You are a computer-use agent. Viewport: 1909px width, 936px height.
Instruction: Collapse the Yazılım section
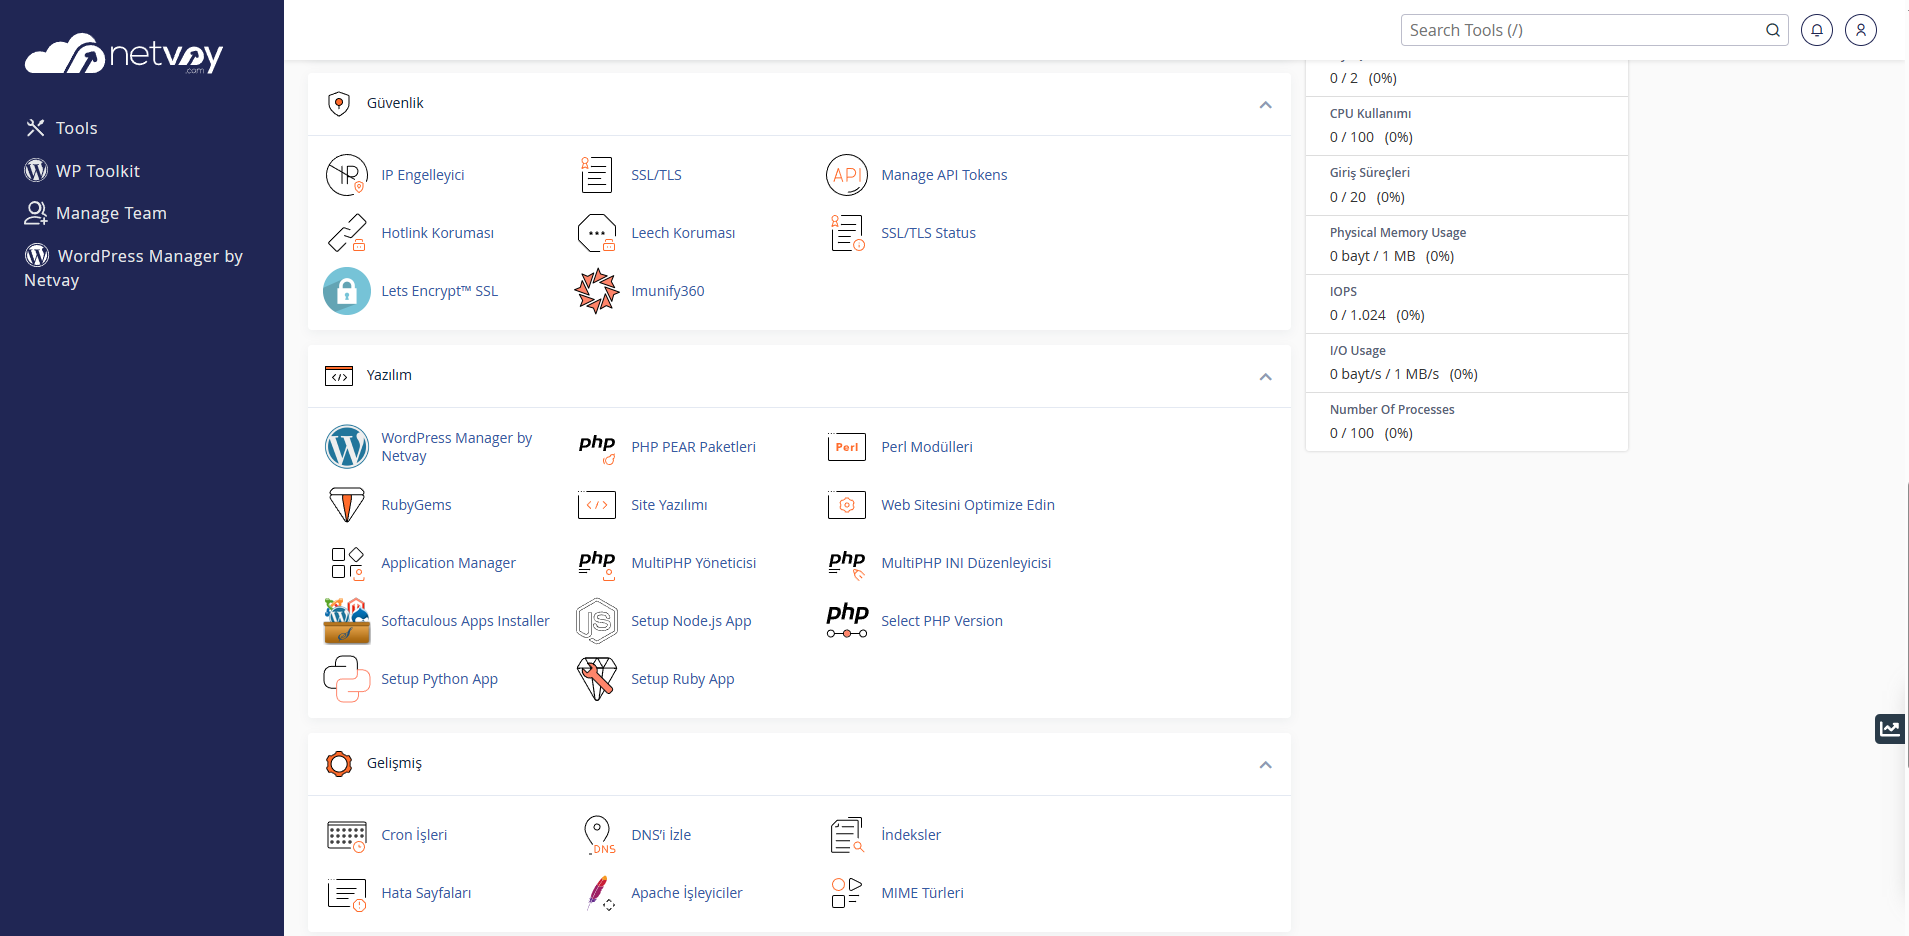coord(1264,377)
